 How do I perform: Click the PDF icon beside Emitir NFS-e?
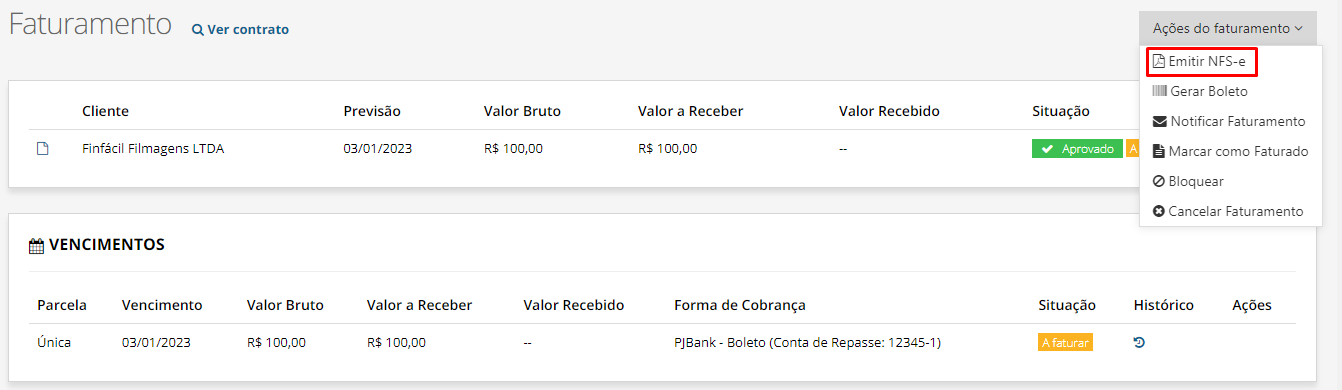tap(1159, 61)
